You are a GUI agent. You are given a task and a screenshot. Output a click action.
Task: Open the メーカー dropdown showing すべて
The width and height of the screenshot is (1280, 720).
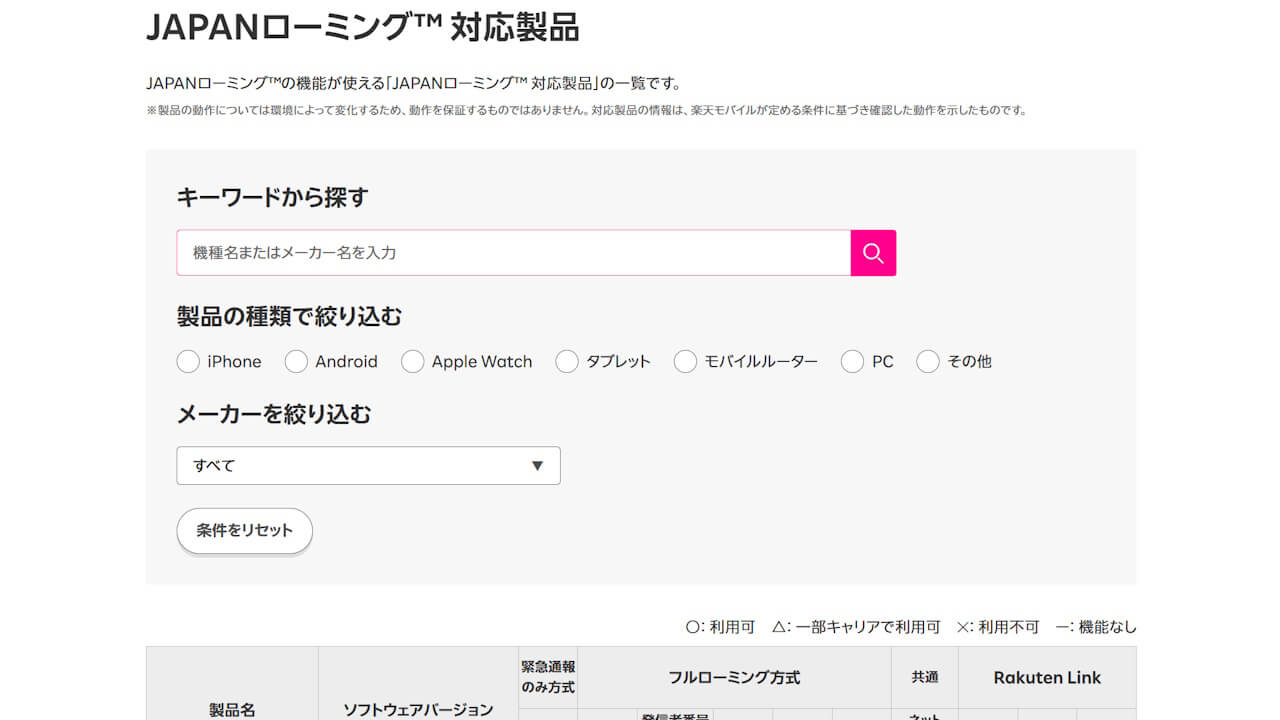point(368,465)
